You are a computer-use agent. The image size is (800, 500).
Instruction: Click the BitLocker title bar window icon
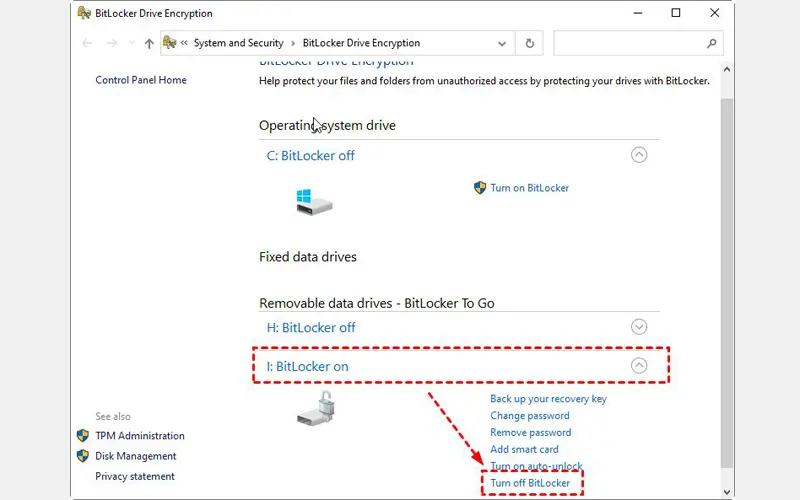tap(84, 13)
